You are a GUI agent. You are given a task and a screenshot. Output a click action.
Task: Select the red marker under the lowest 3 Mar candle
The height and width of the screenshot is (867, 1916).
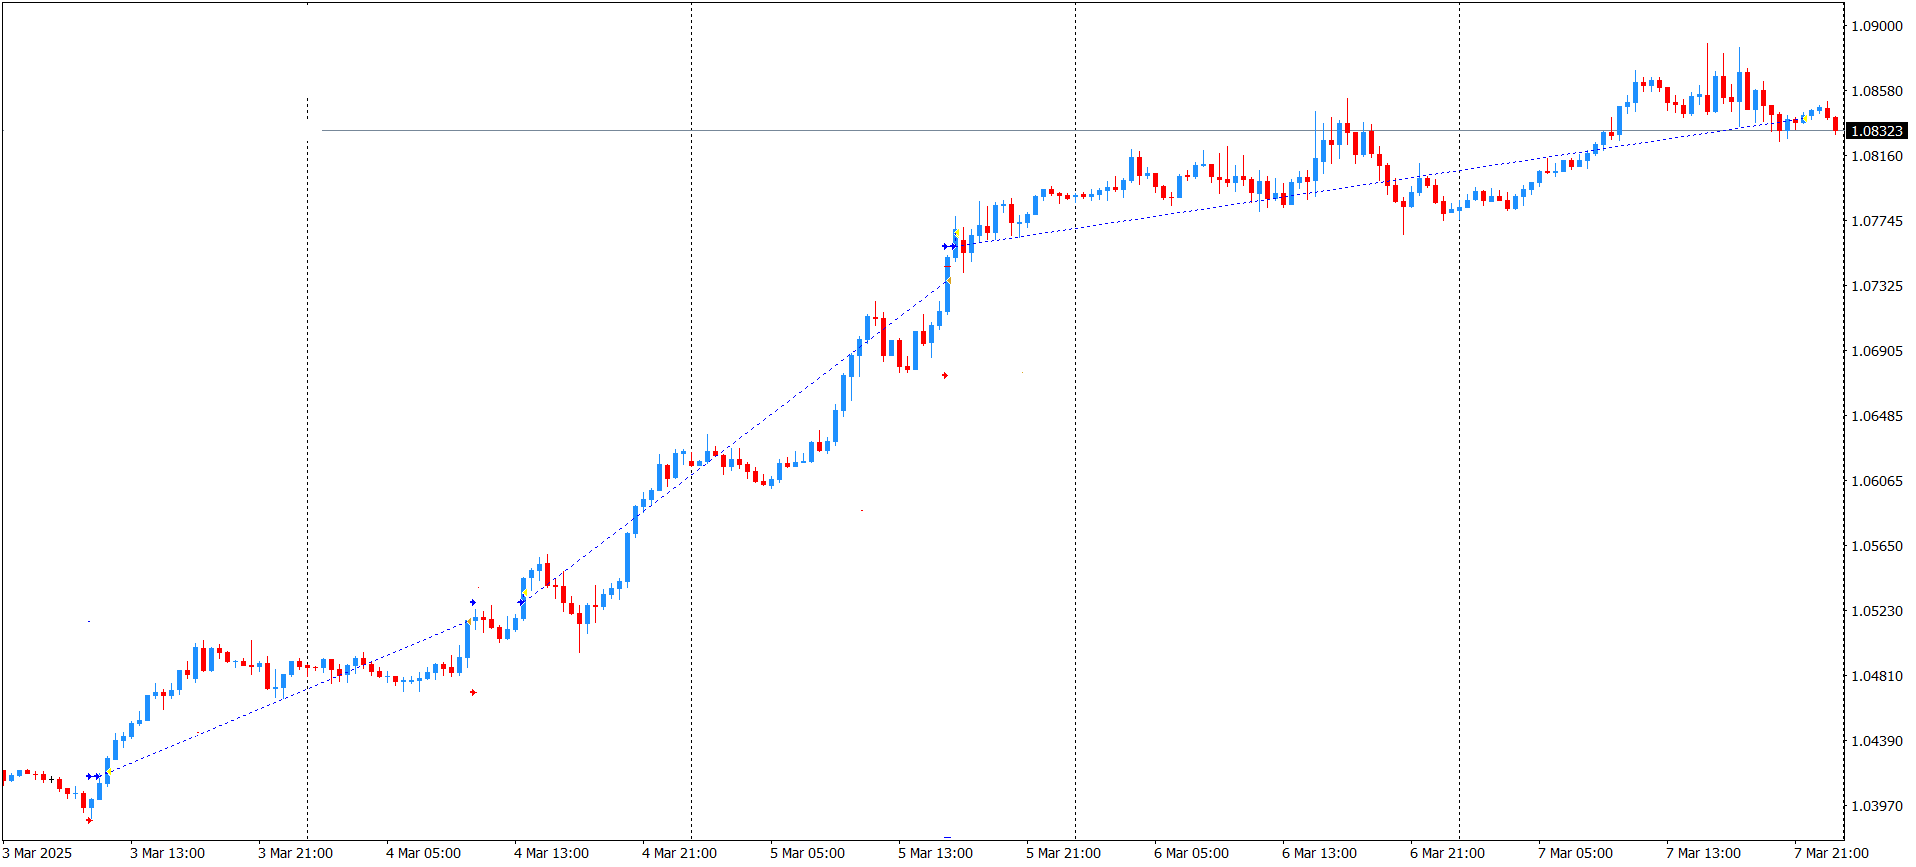coord(89,820)
